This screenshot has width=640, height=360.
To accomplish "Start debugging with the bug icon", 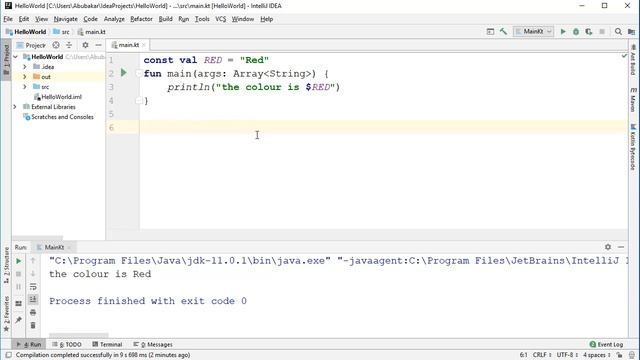I will click(x=576, y=31).
